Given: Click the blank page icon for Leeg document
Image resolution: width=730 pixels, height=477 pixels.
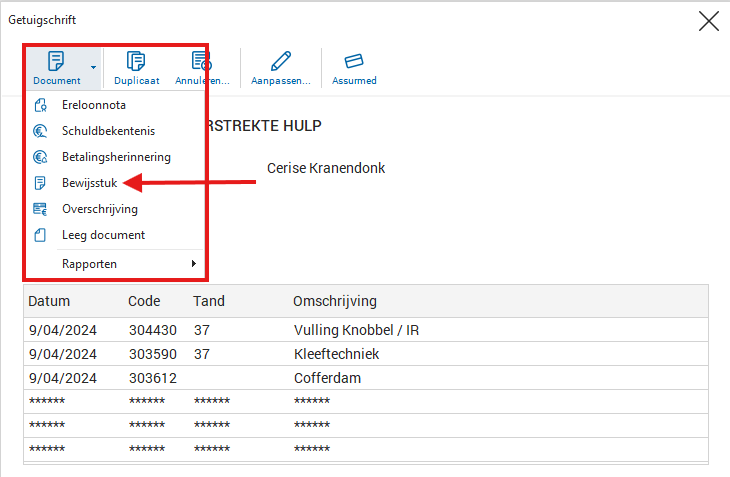Looking at the screenshot, I should [x=40, y=235].
